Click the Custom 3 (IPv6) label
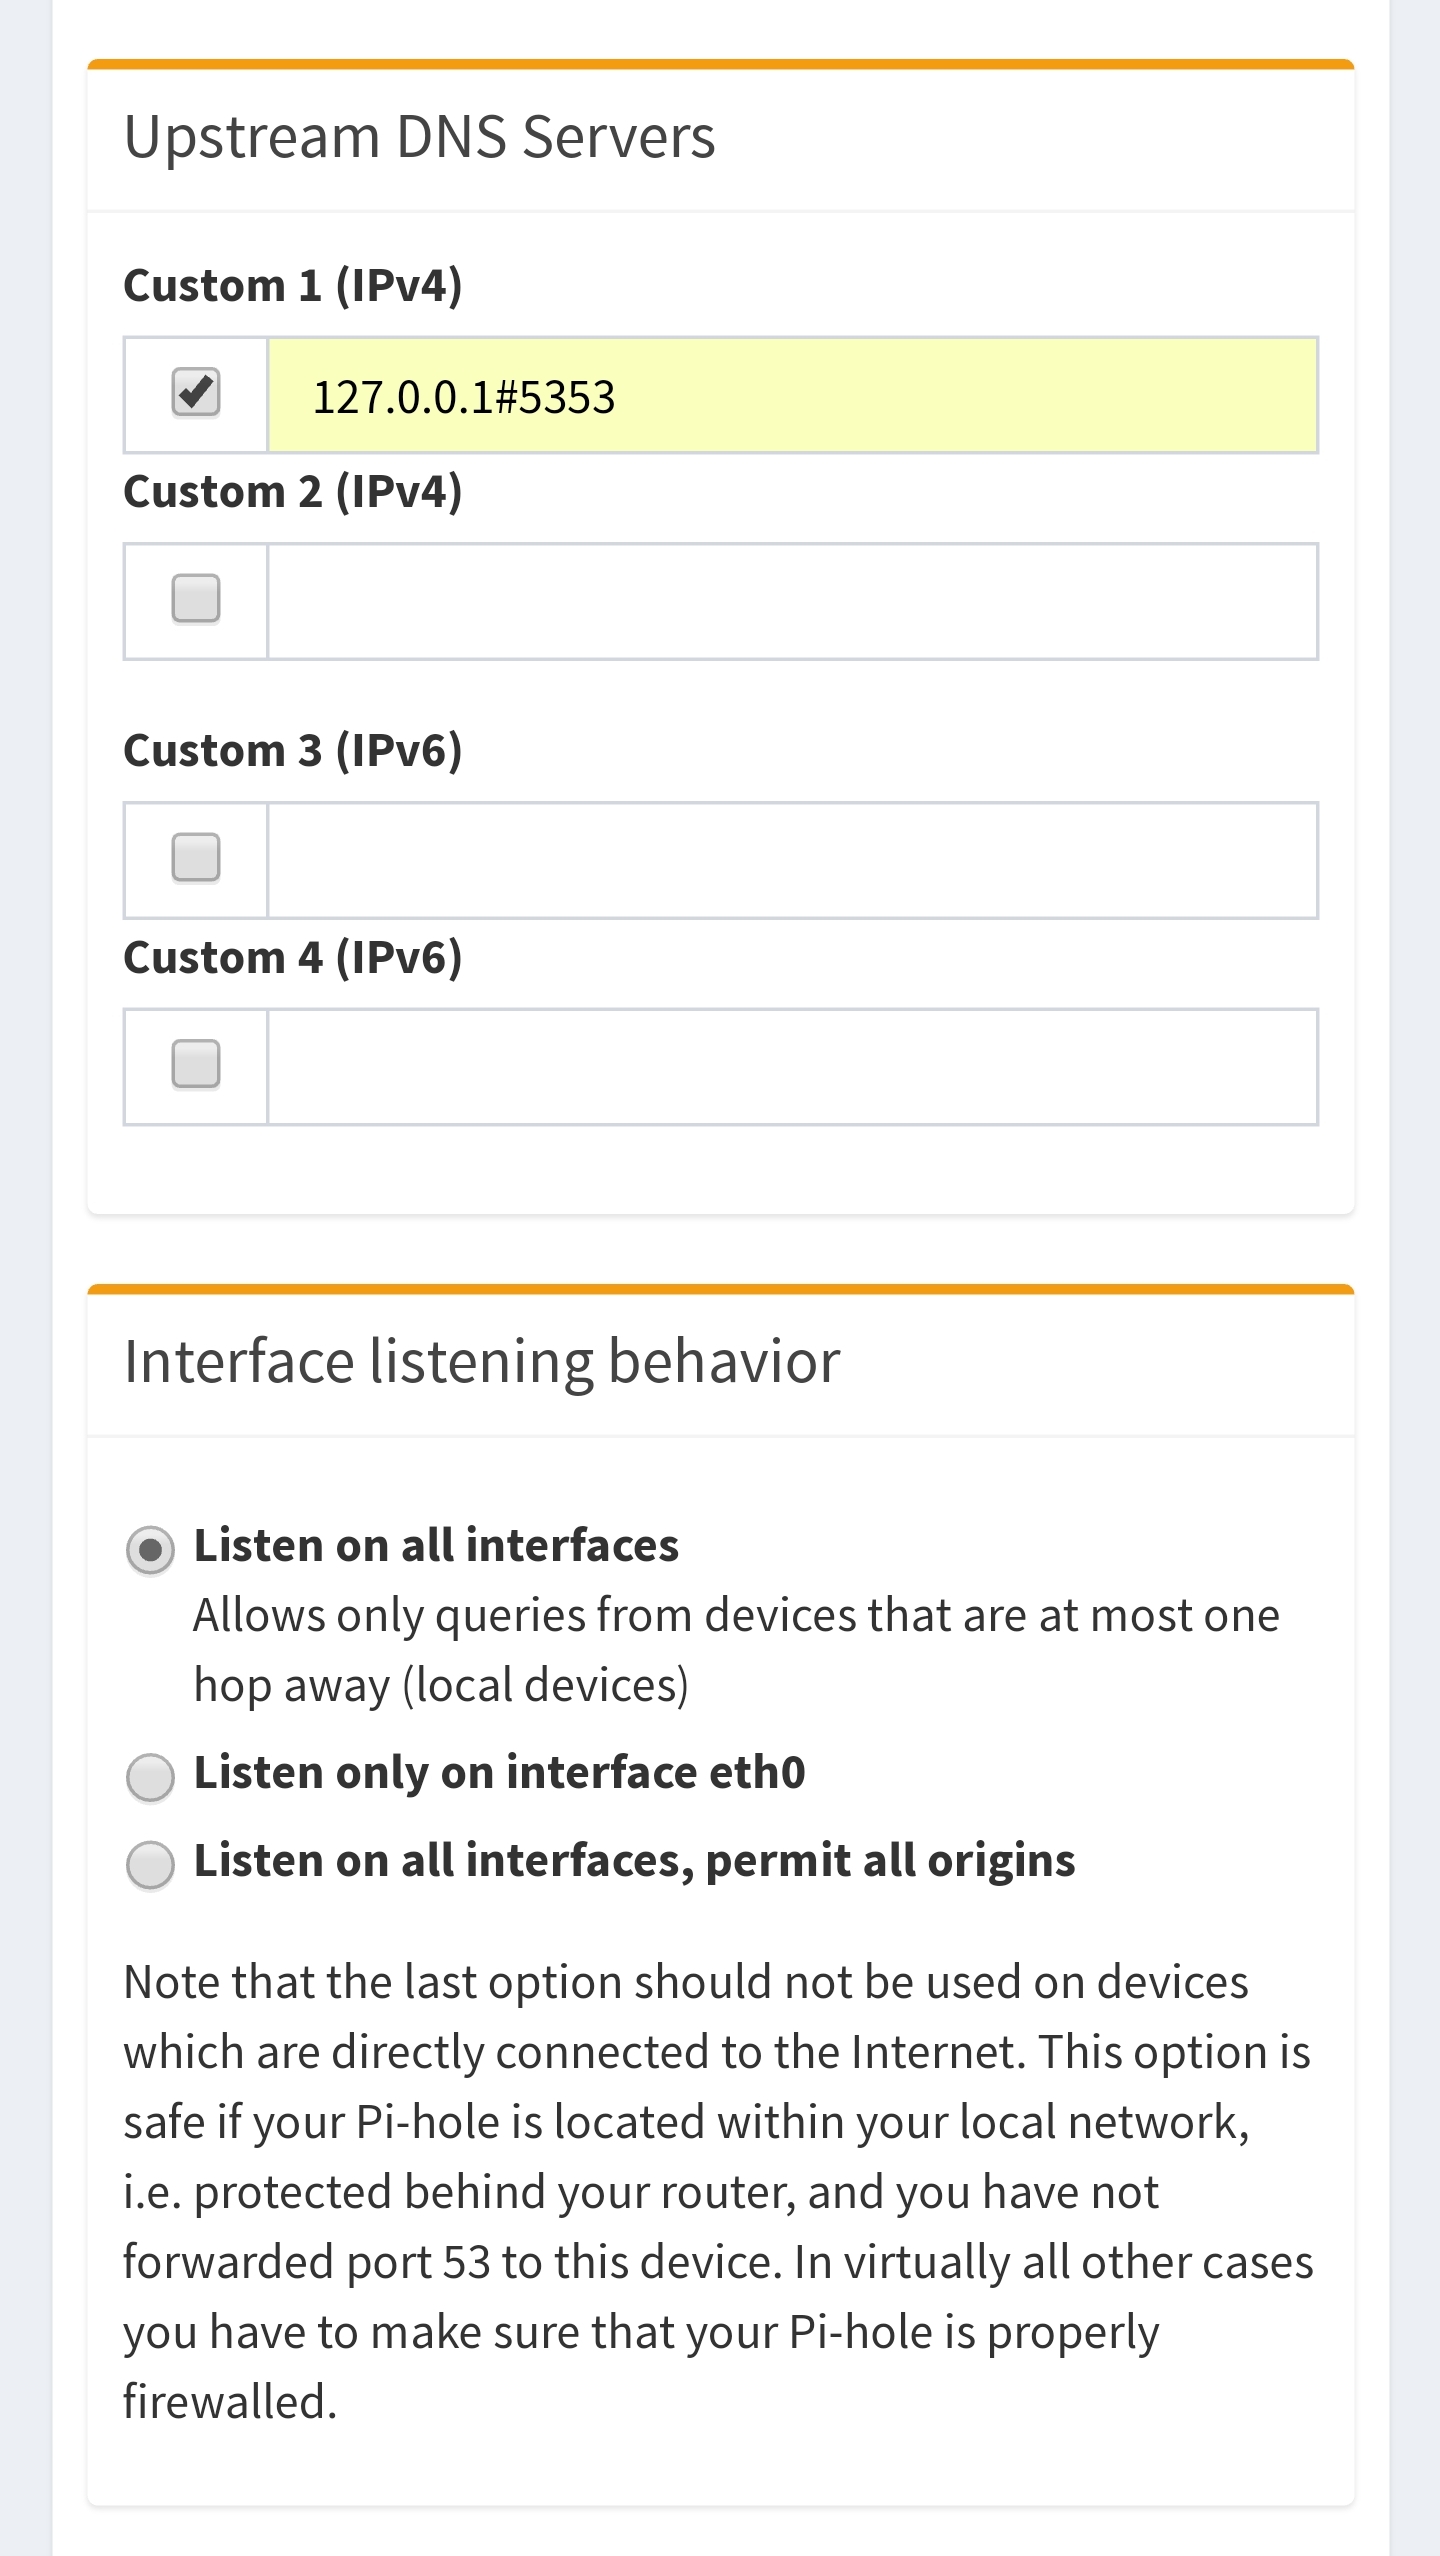1440x2556 pixels. coord(292,751)
